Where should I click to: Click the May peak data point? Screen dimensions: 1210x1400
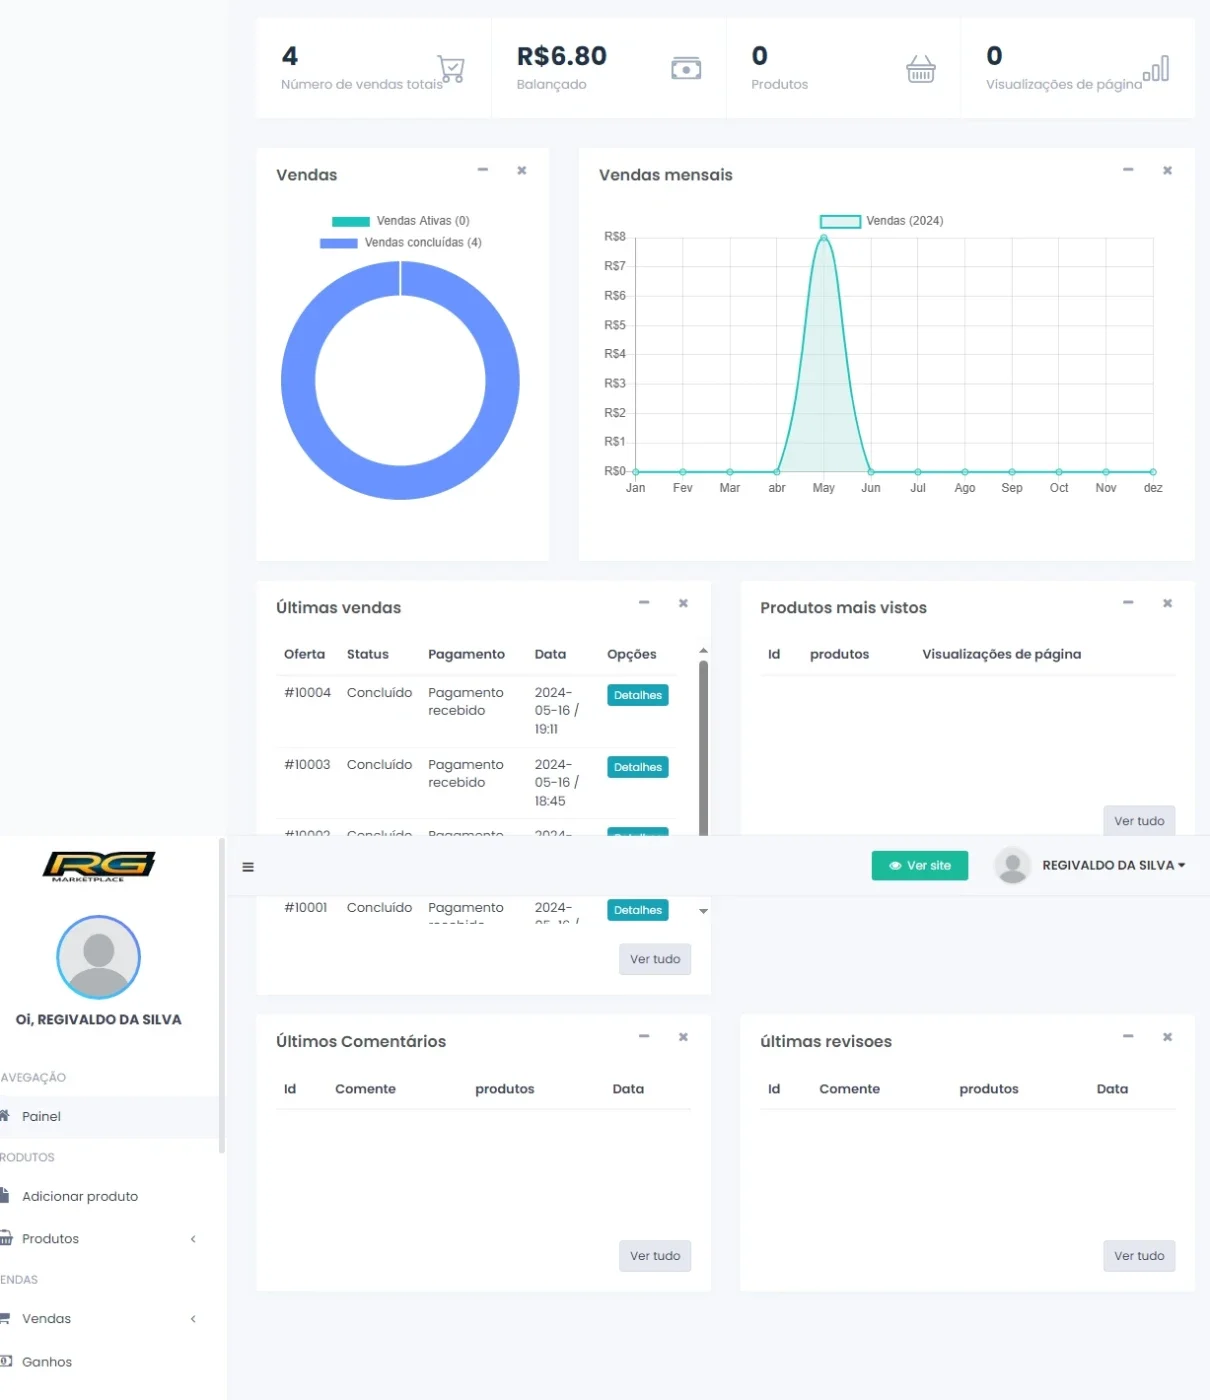tap(823, 238)
